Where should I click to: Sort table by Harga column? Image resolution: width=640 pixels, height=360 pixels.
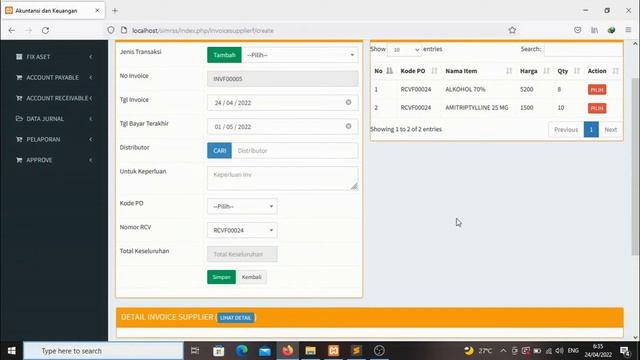pos(534,71)
